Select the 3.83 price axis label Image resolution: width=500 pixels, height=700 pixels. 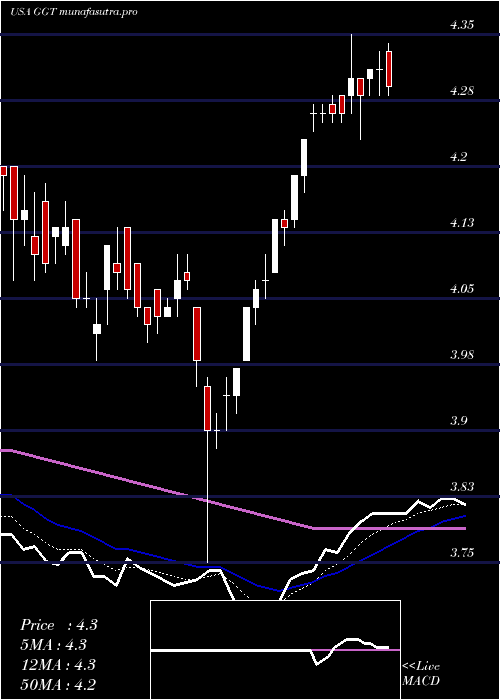click(462, 487)
